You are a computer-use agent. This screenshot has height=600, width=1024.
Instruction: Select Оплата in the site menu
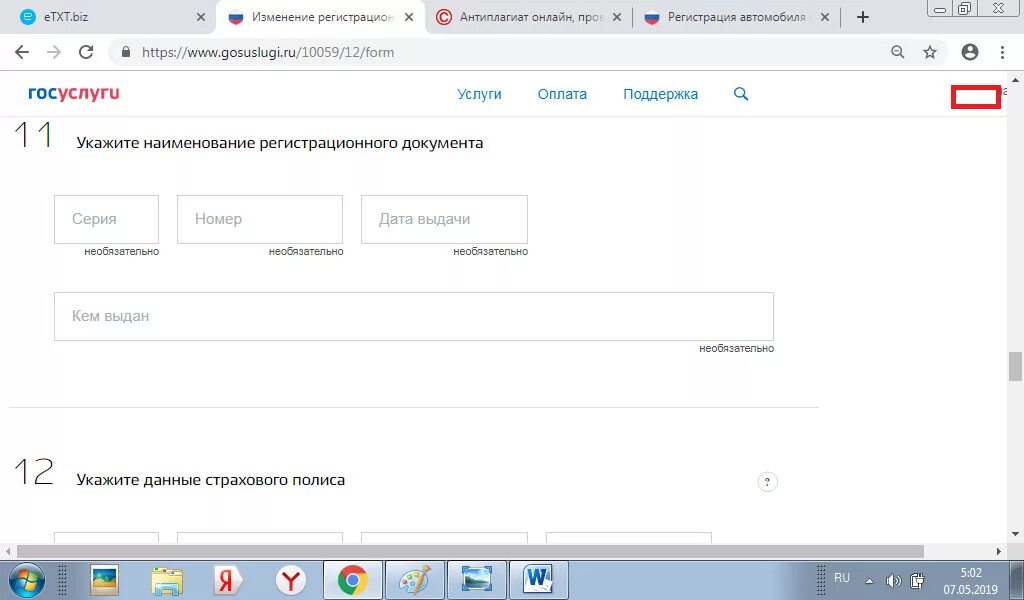tap(562, 93)
